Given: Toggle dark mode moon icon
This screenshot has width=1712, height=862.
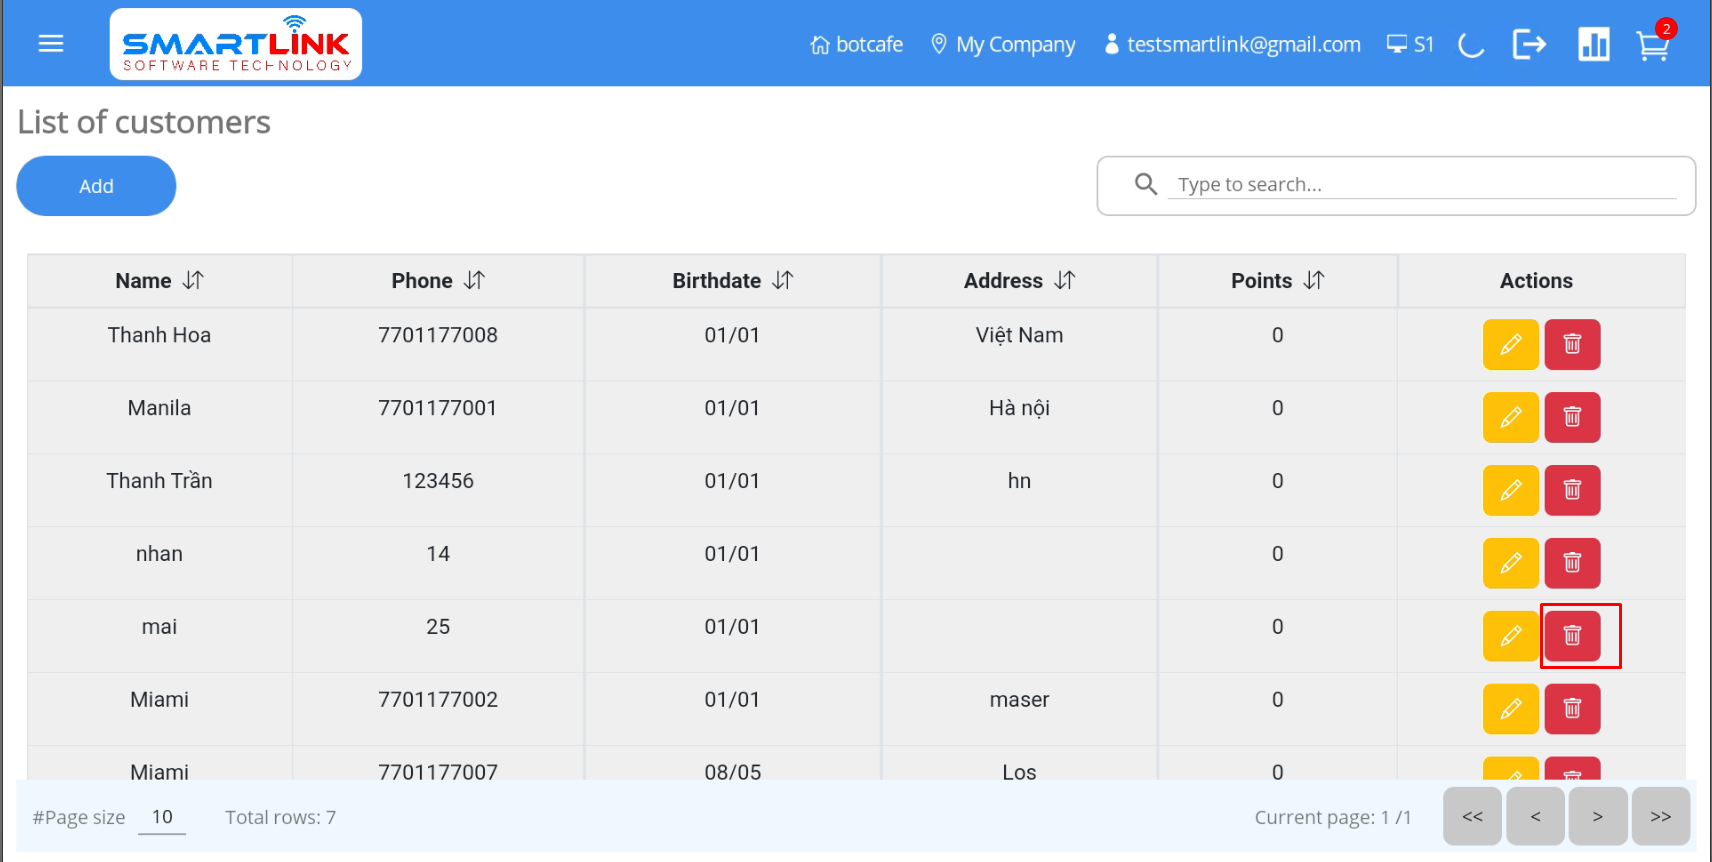Looking at the screenshot, I should click(1470, 45).
